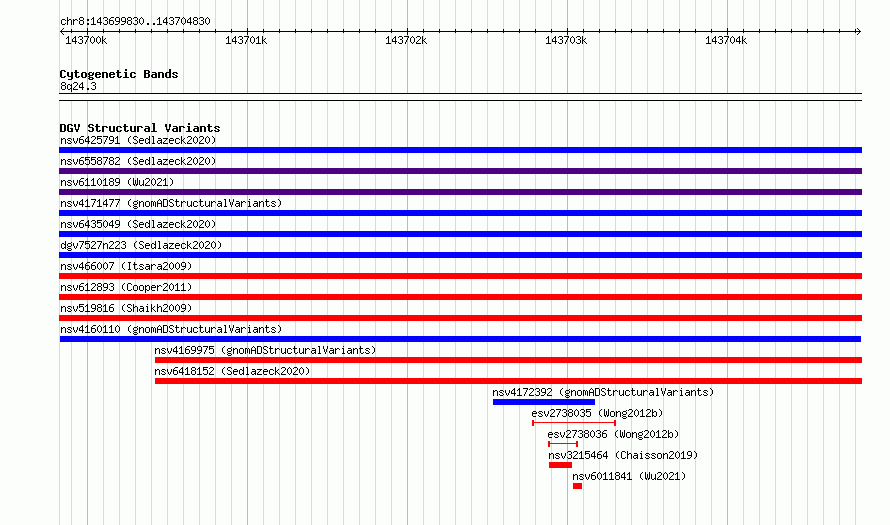890x525 pixels.
Task: Click the 143700k ruler label
Action: click(x=86, y=40)
